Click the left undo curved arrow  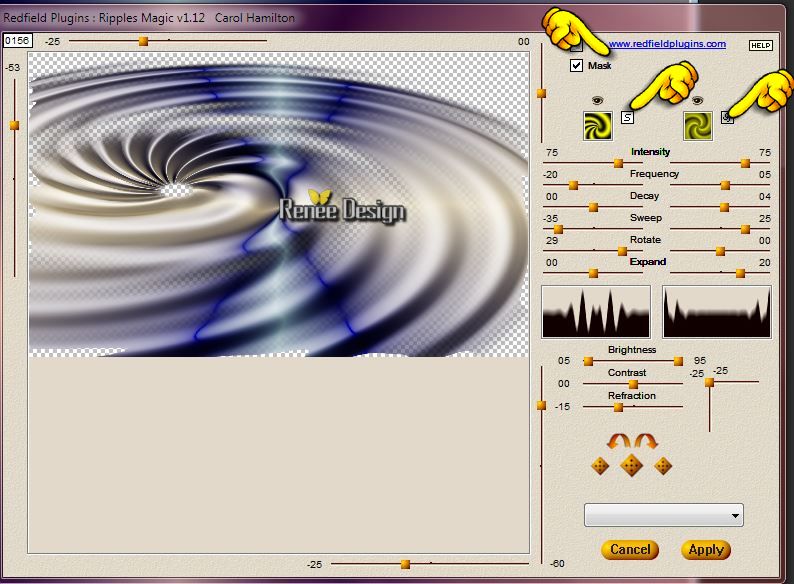(x=618, y=441)
